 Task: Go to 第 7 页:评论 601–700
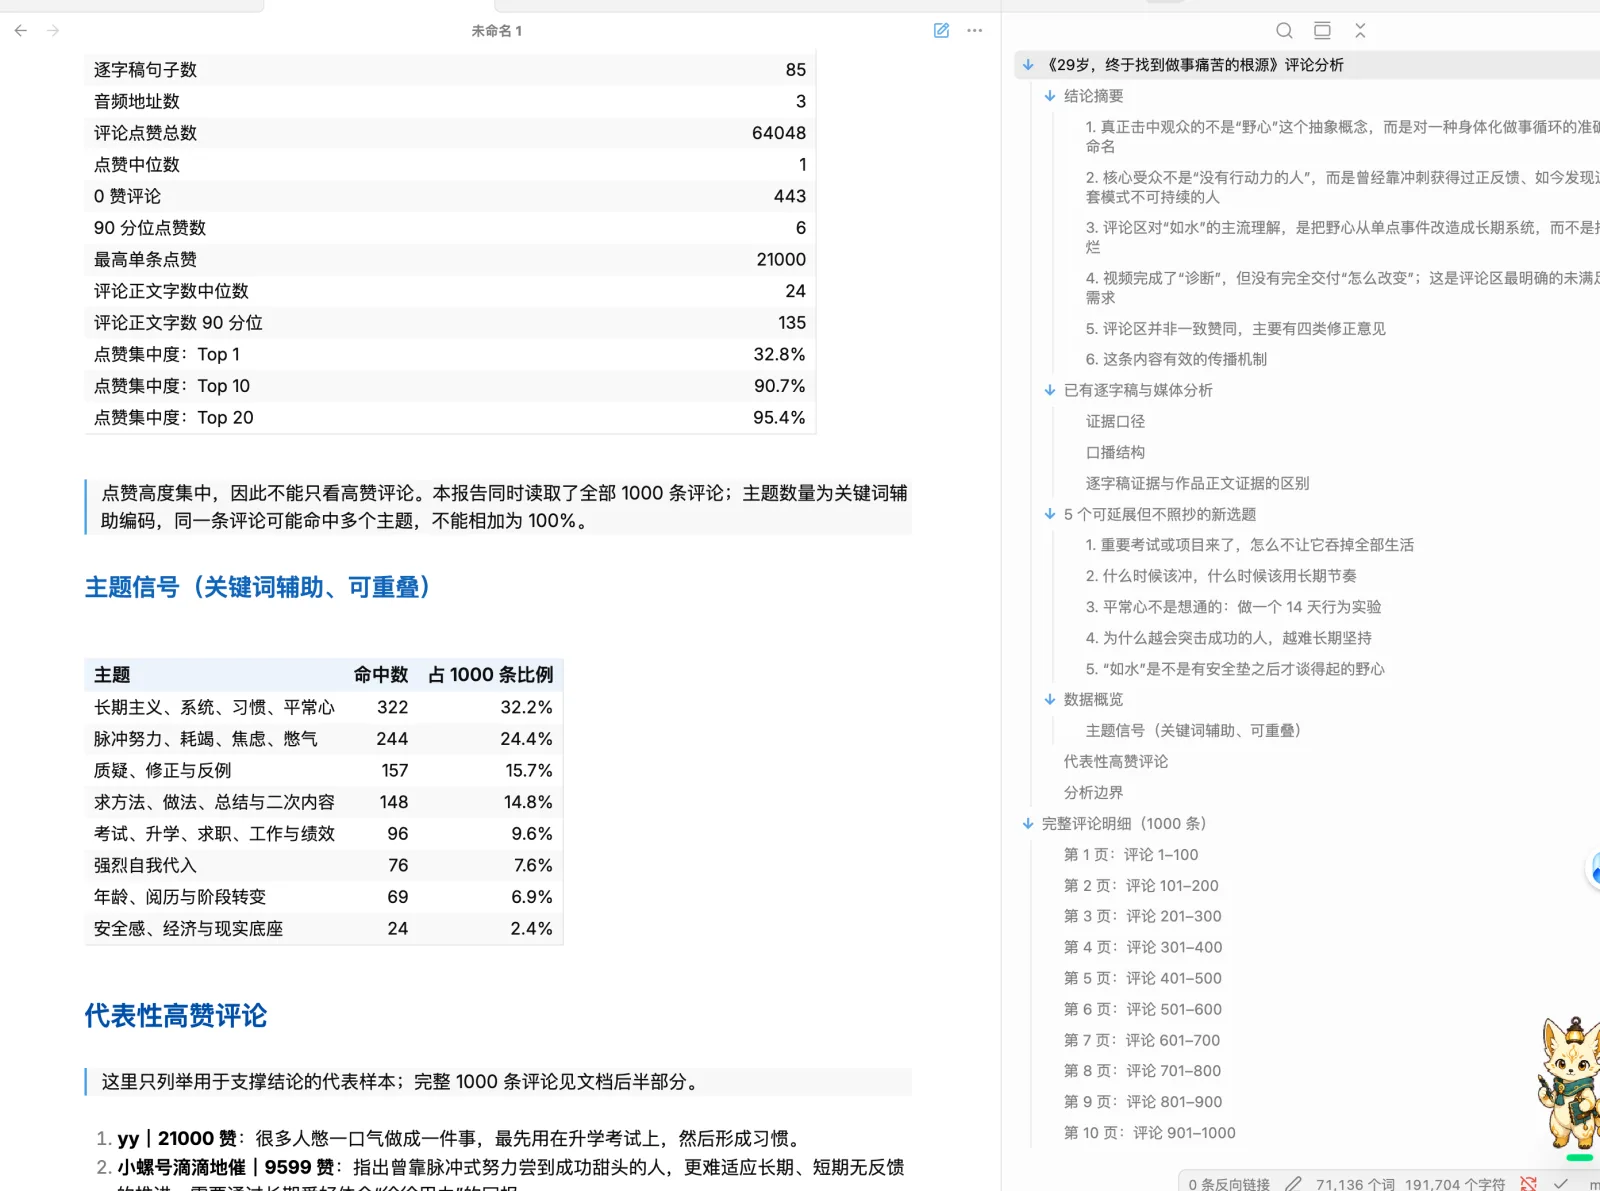pyautogui.click(x=1142, y=1040)
